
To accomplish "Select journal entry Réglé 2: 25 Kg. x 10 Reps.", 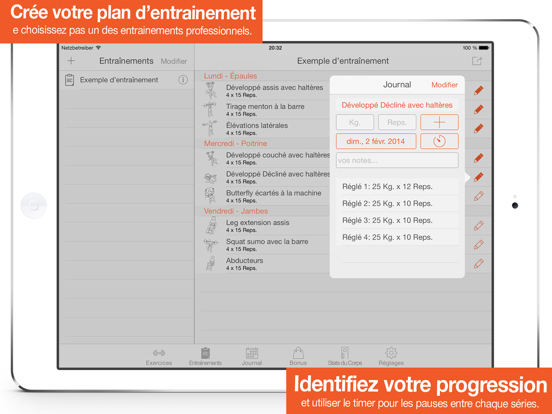I will click(x=397, y=203).
